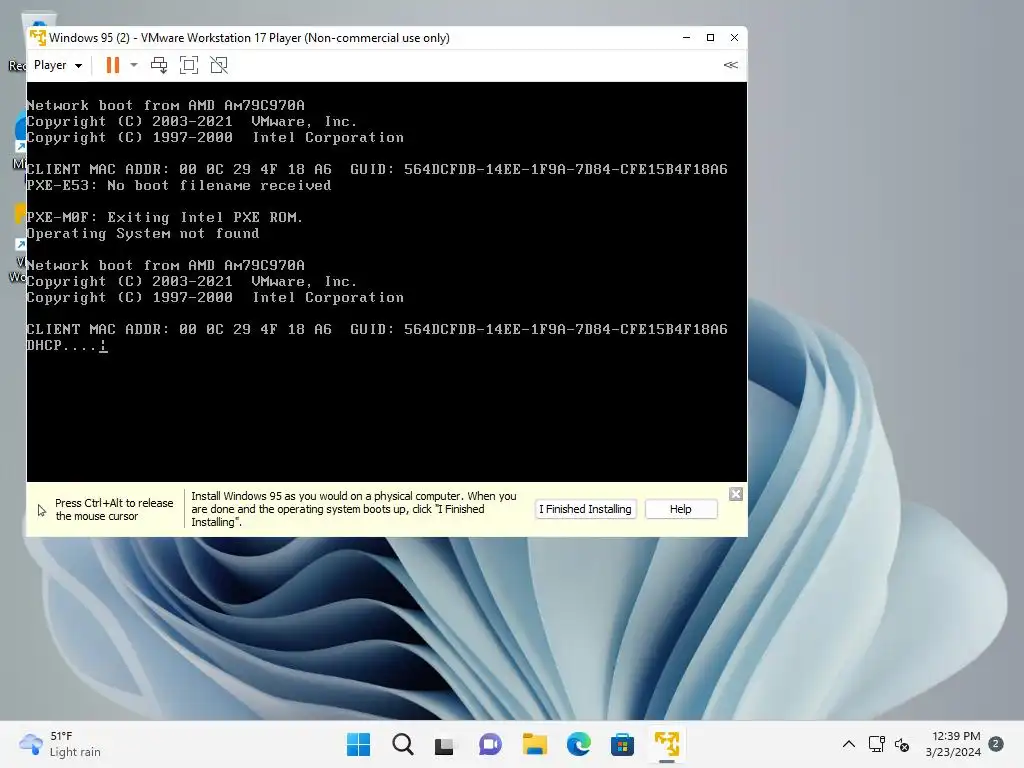This screenshot has height=768, width=1024.
Task: Open taskbar Search
Action: tap(402, 744)
